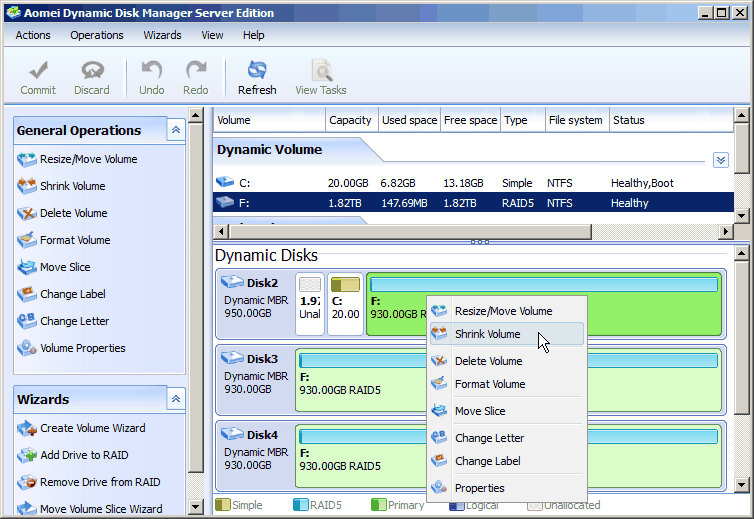Sort by the Capacity column header
The height and width of the screenshot is (519, 754).
[x=351, y=120]
